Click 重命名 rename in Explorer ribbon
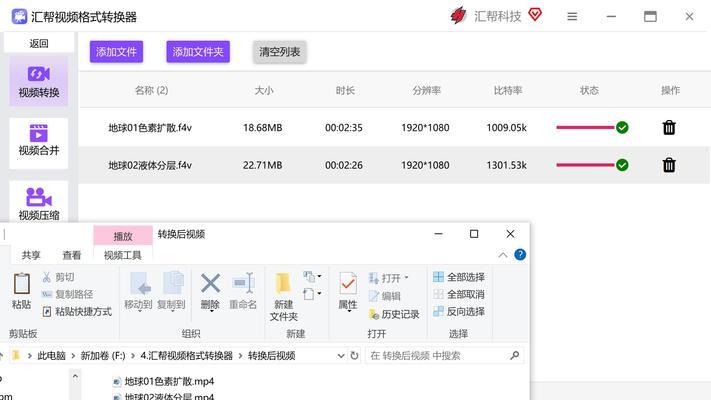 point(243,291)
